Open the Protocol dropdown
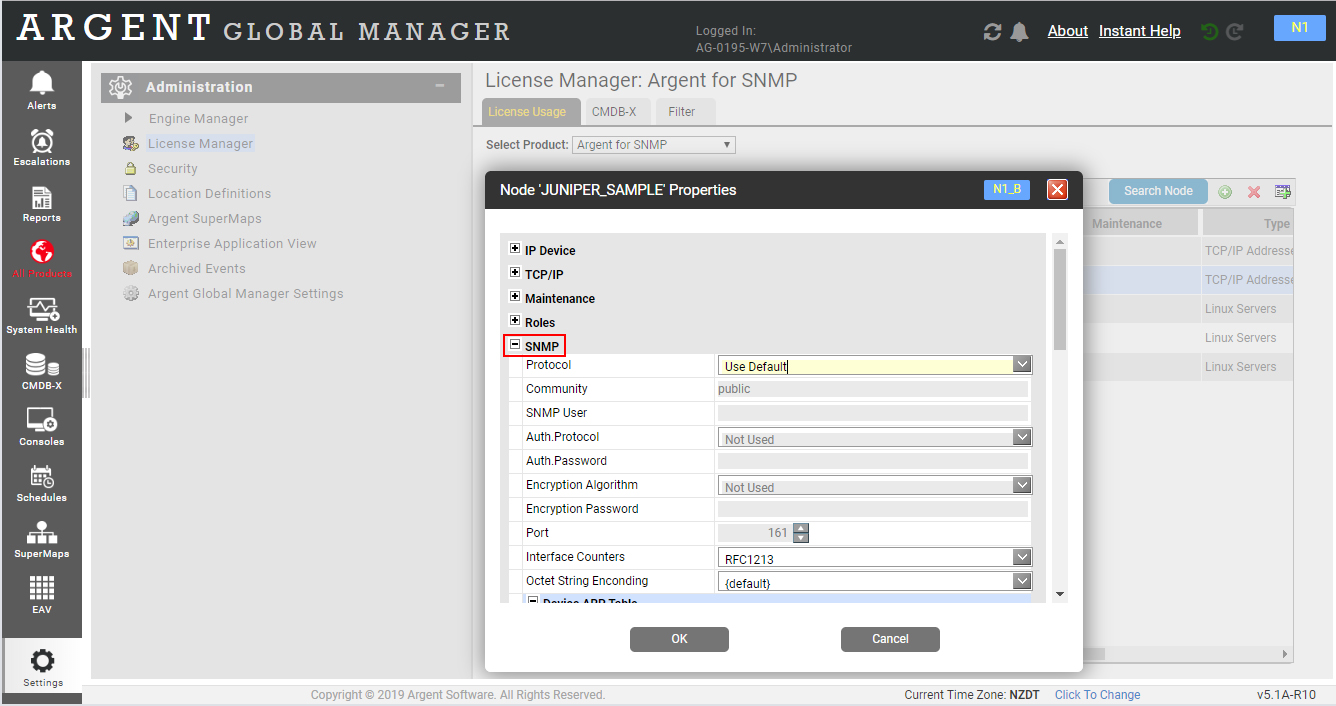 (x=1021, y=365)
